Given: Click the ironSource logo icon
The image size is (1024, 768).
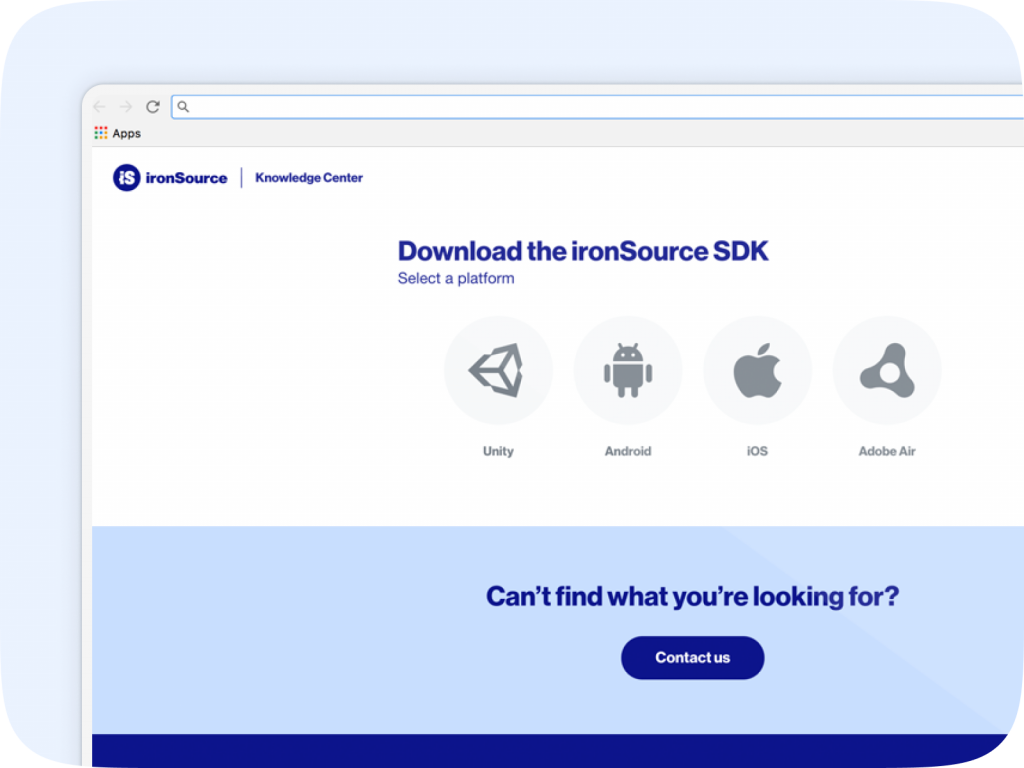Looking at the screenshot, I should [124, 177].
